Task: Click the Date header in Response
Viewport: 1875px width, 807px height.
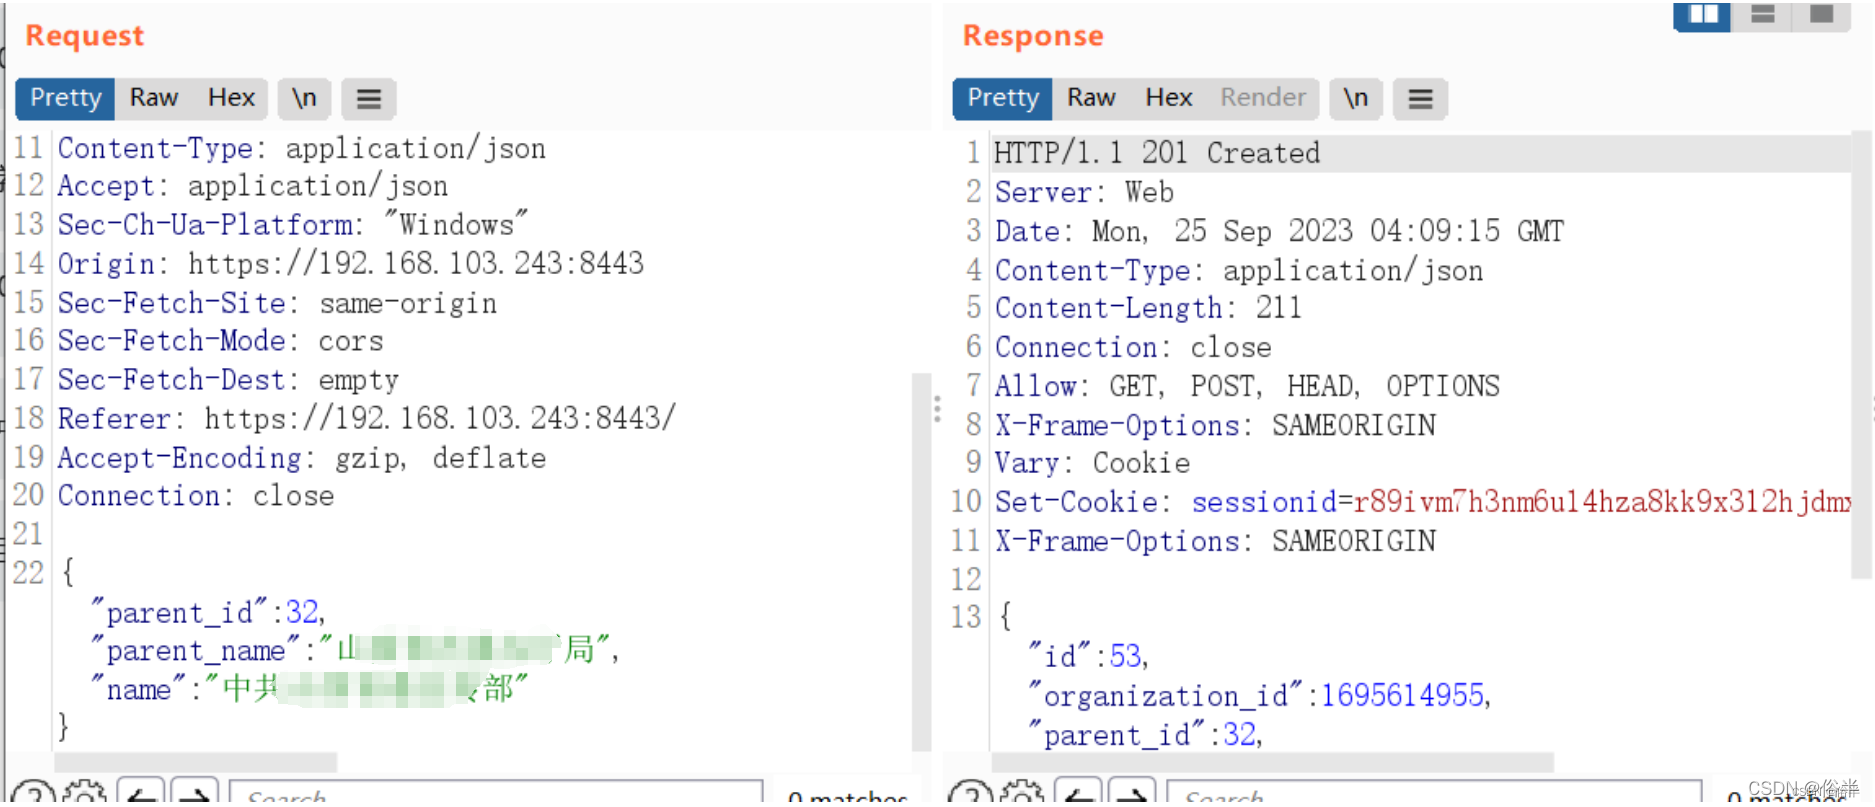Action: coord(1279,231)
